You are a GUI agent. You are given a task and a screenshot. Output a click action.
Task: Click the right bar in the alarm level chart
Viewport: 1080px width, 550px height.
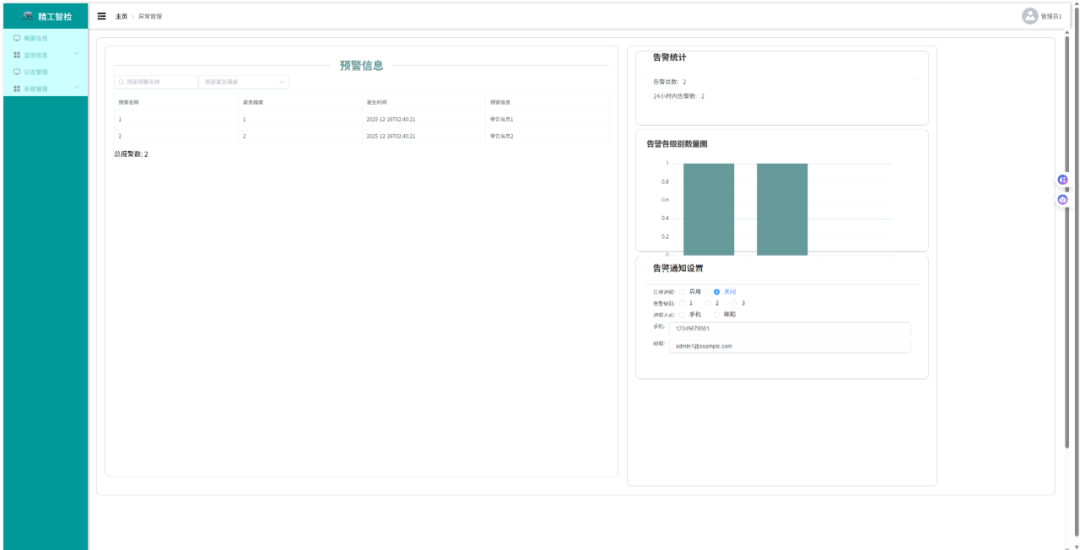click(x=782, y=209)
